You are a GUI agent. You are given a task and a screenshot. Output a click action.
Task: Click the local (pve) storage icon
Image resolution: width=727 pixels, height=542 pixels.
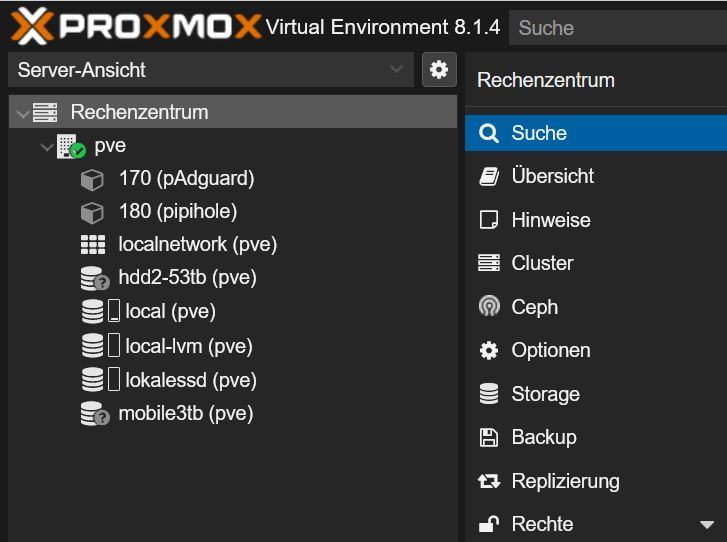point(93,311)
